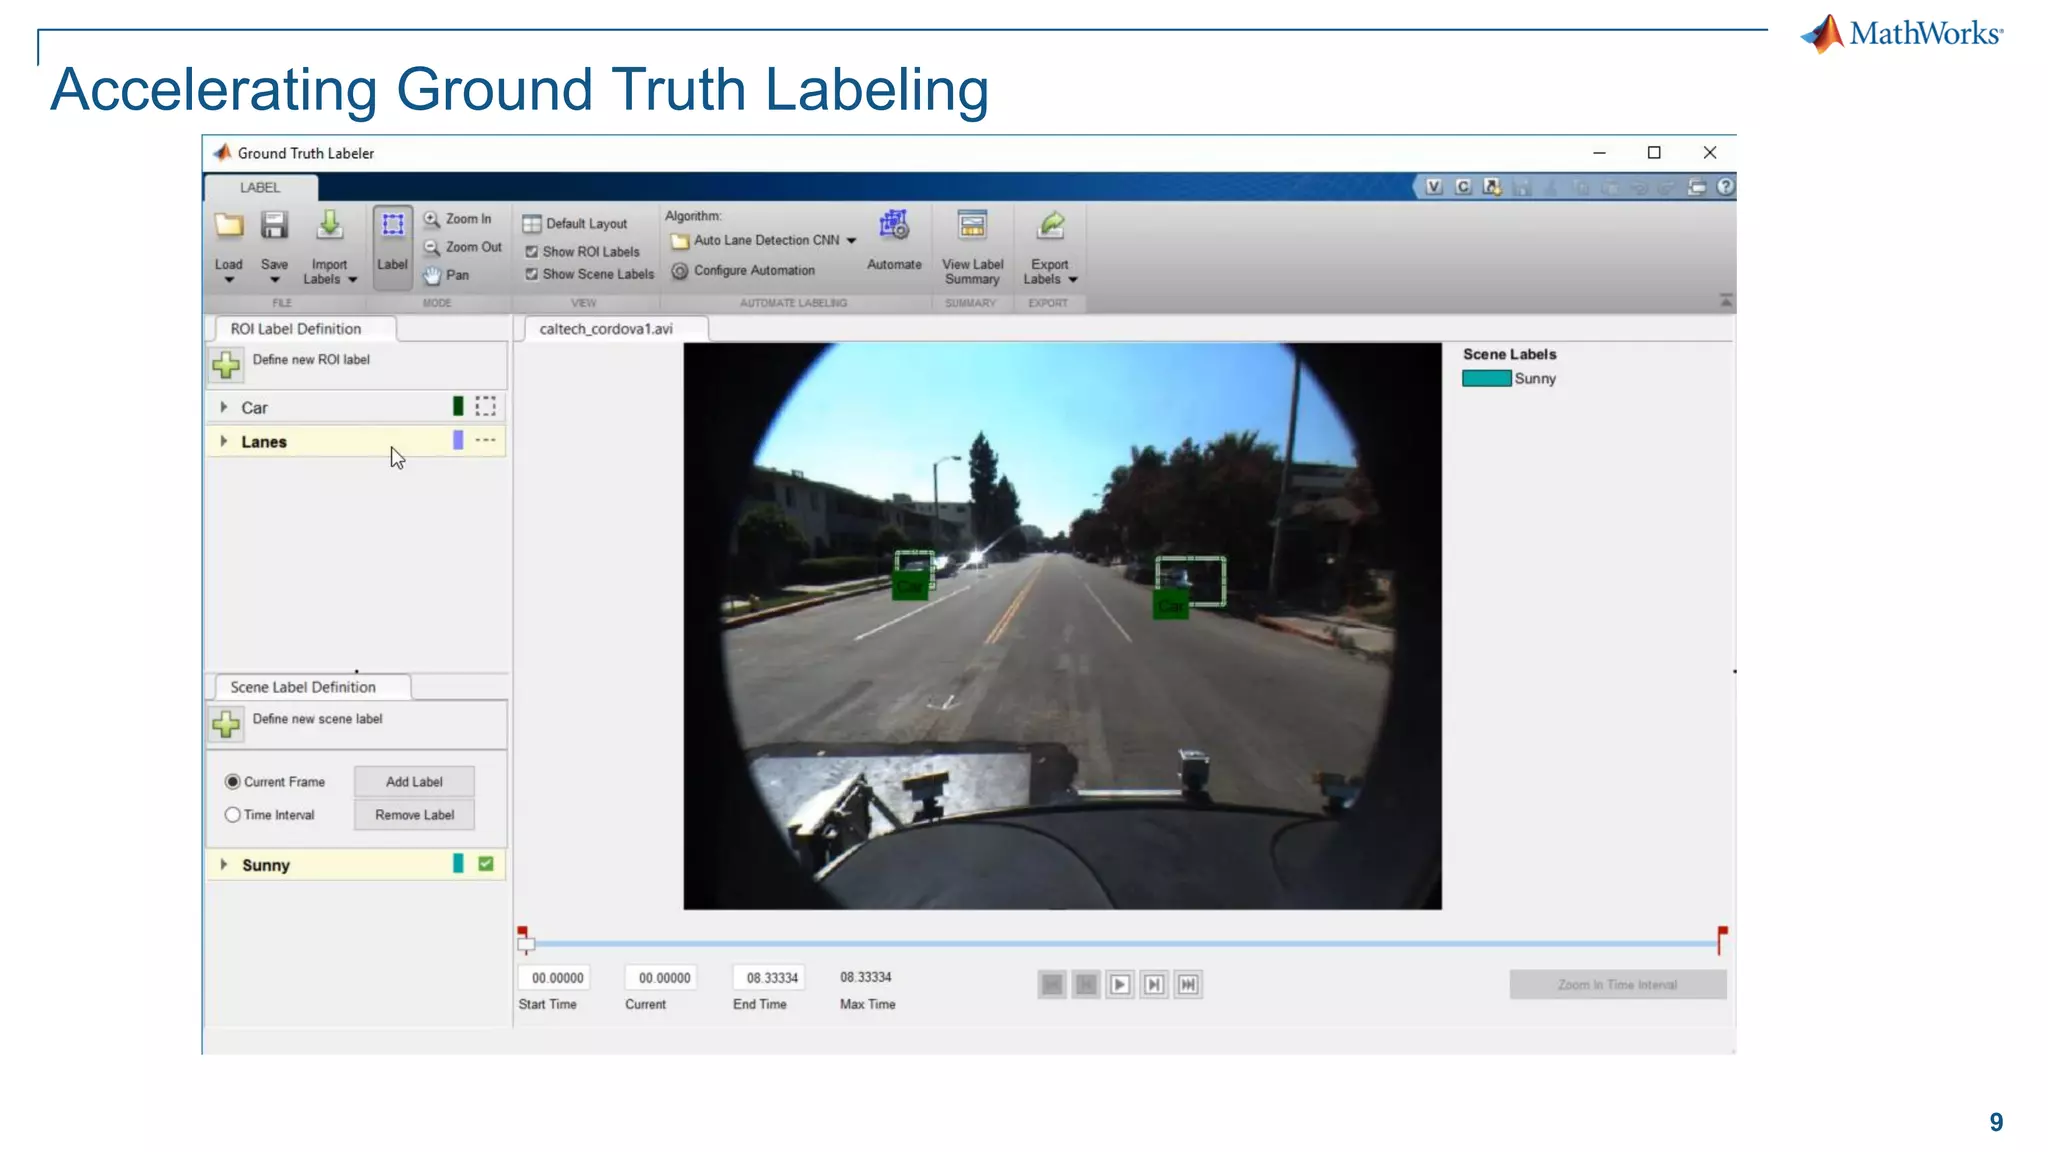The width and height of the screenshot is (2048, 1152).
Task: Toggle the Sunny scene label checkmark
Action: point(486,864)
